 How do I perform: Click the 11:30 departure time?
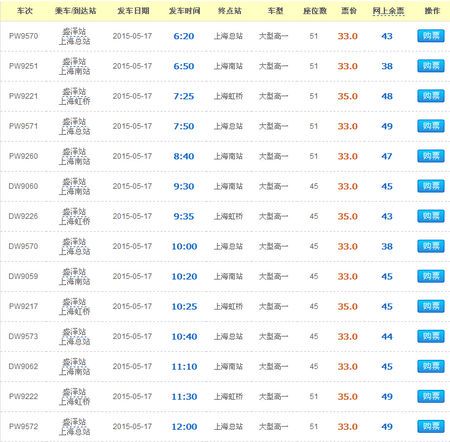click(184, 396)
